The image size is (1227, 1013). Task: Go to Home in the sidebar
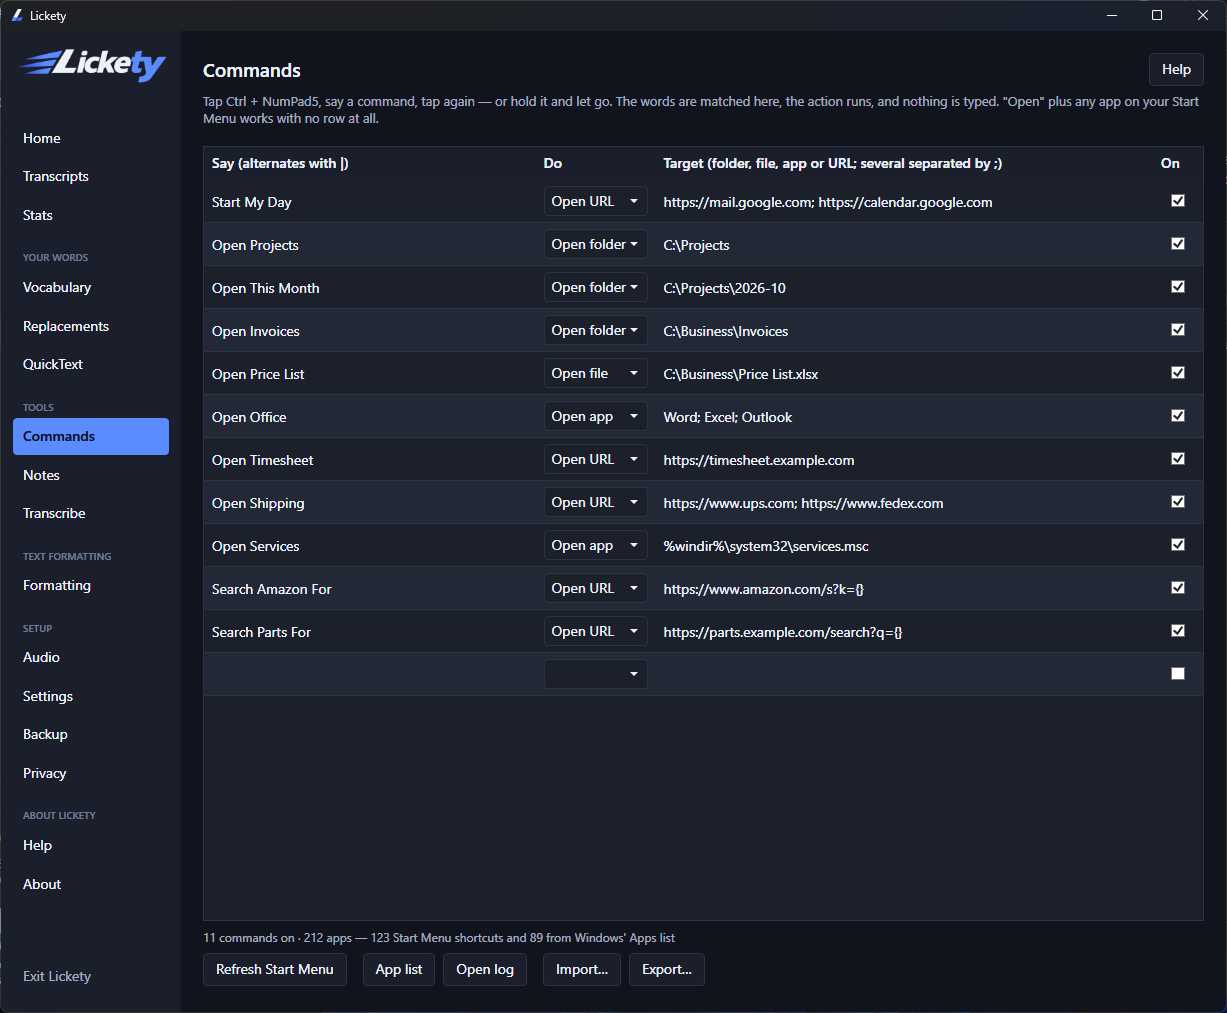coord(91,138)
